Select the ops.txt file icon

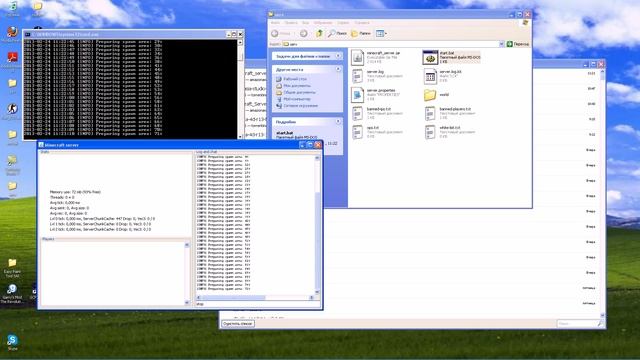click(x=358, y=132)
